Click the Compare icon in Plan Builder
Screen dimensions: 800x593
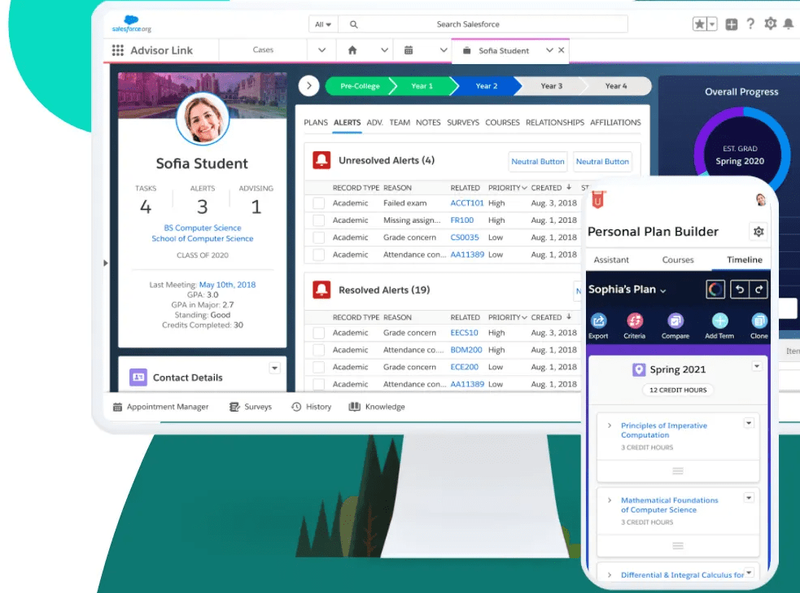(676, 321)
